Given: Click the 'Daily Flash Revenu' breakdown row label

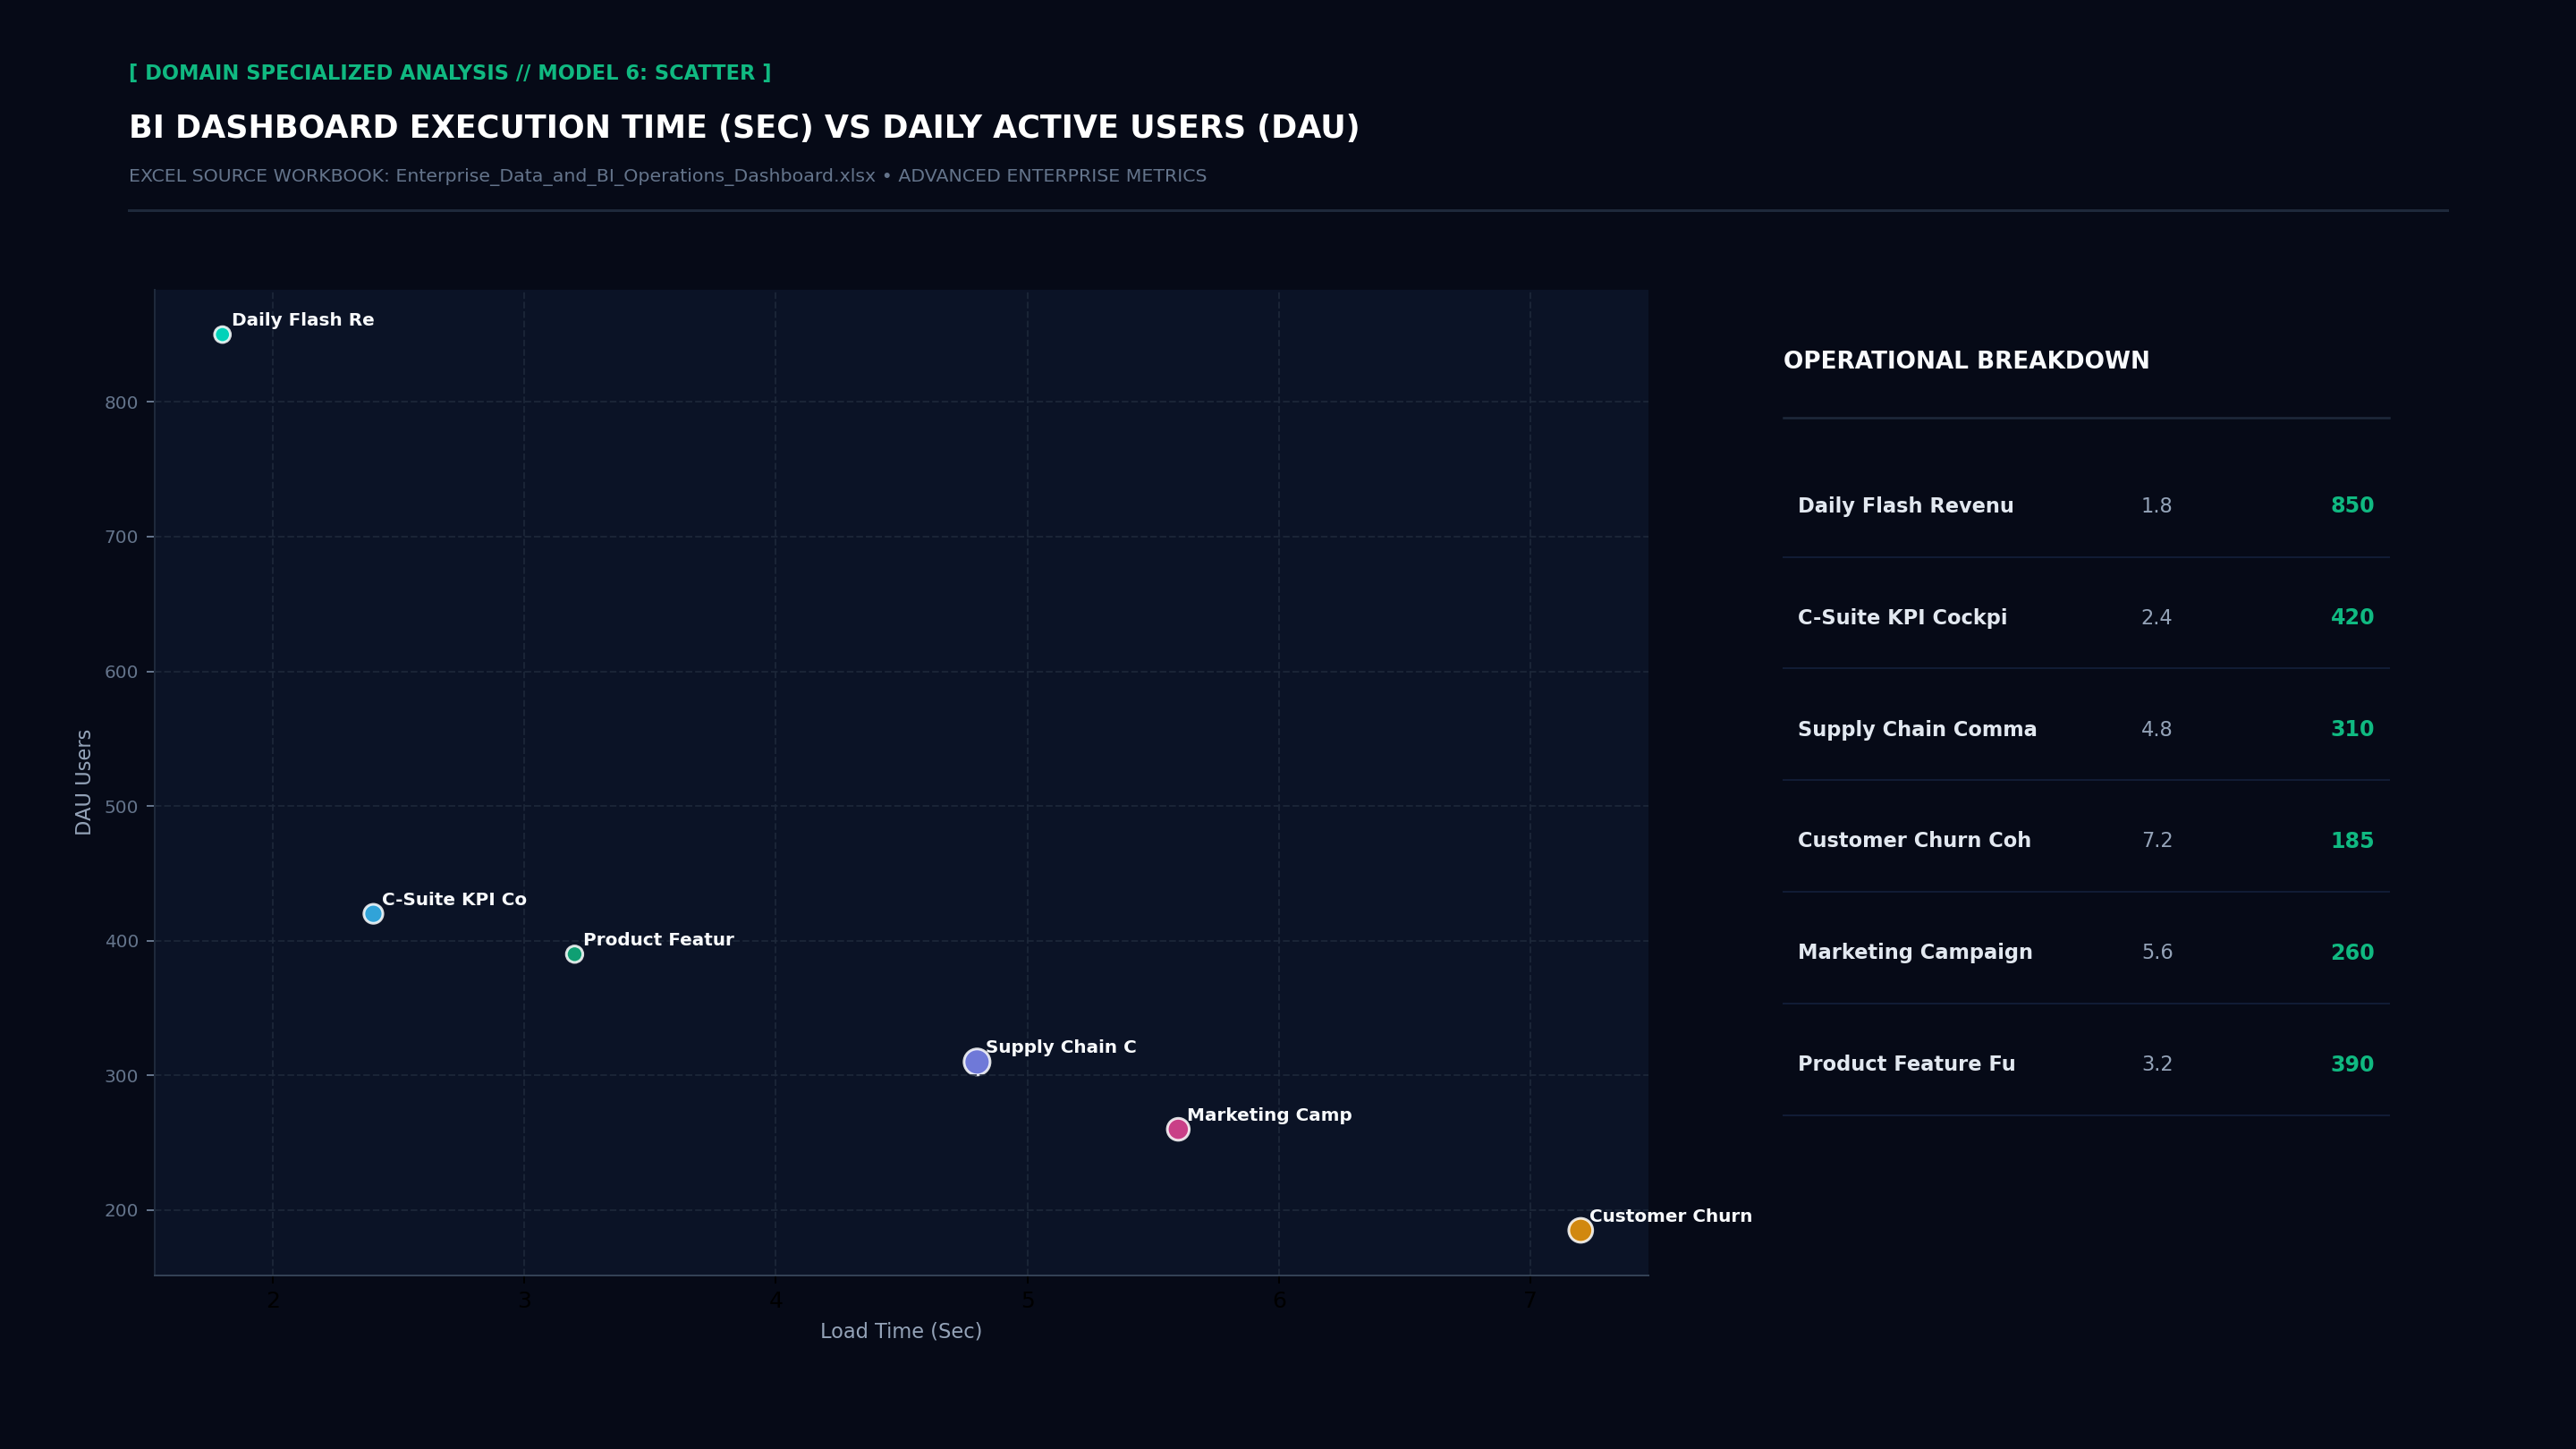Looking at the screenshot, I should point(1905,506).
